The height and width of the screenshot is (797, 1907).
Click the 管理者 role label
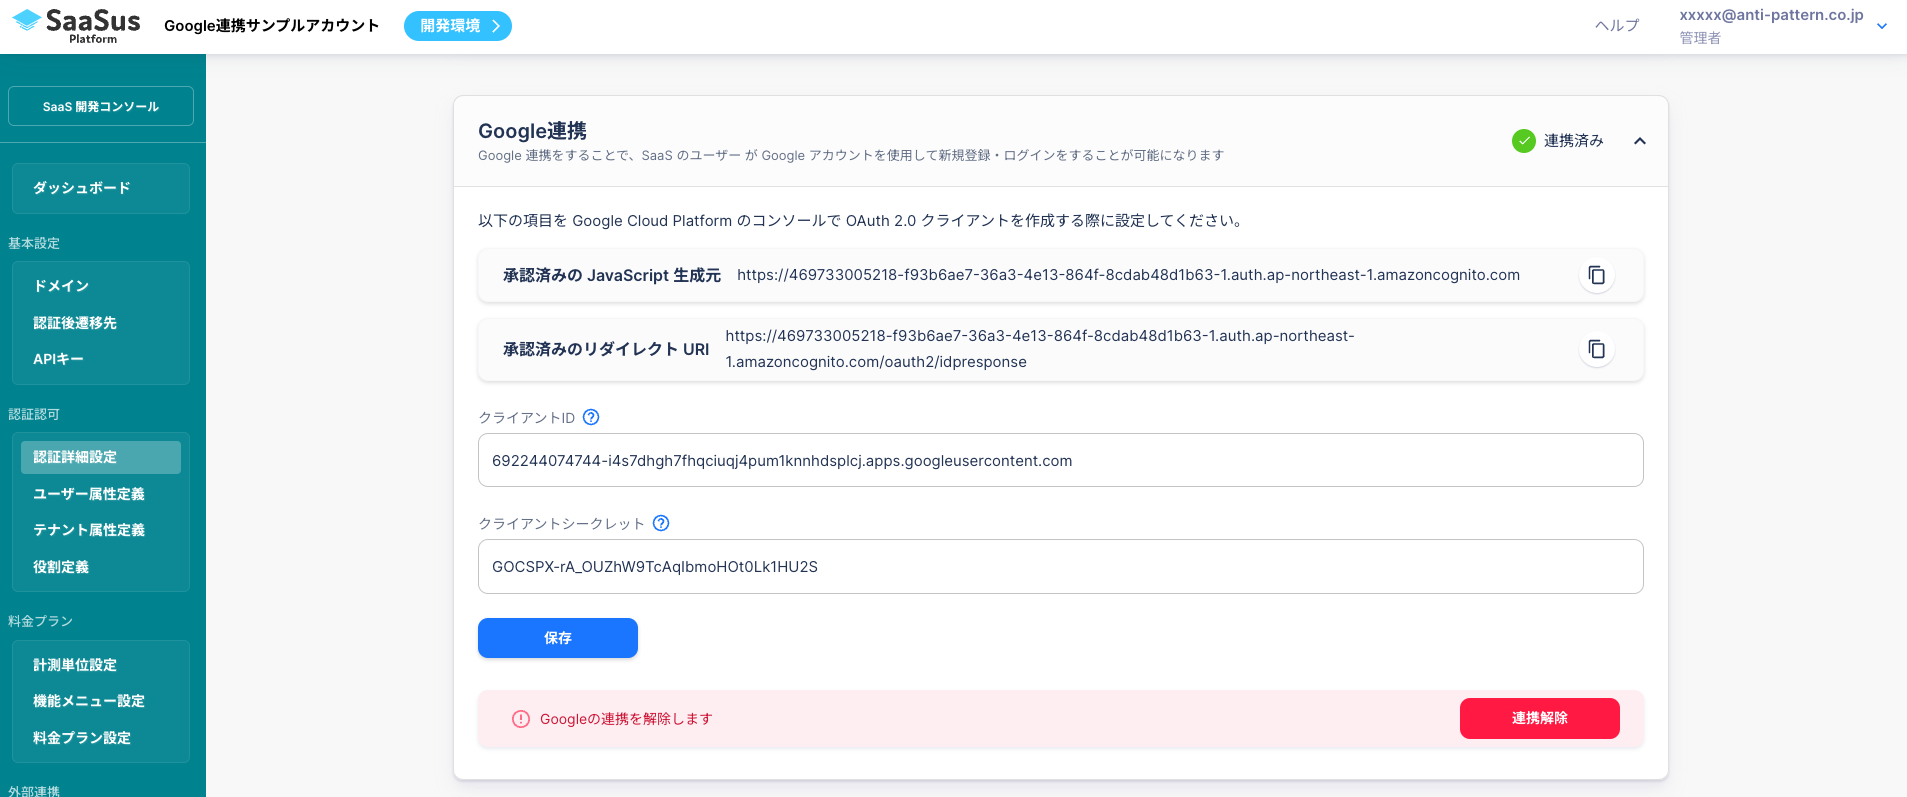(x=1700, y=38)
